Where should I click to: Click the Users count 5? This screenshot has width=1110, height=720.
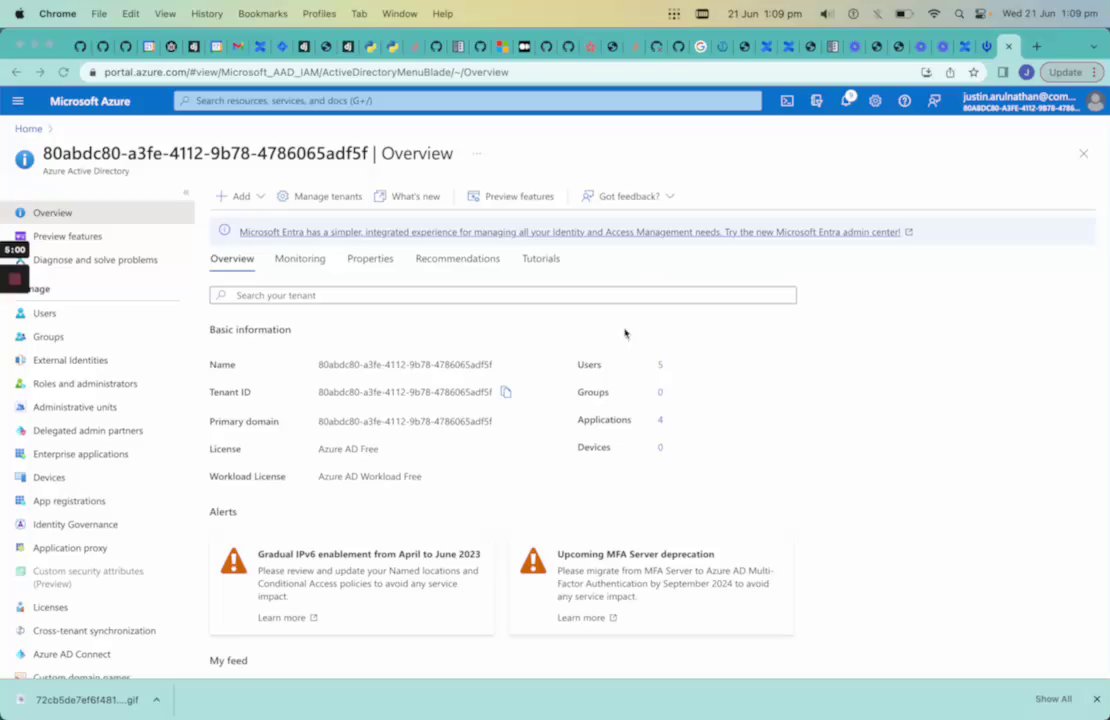660,365
